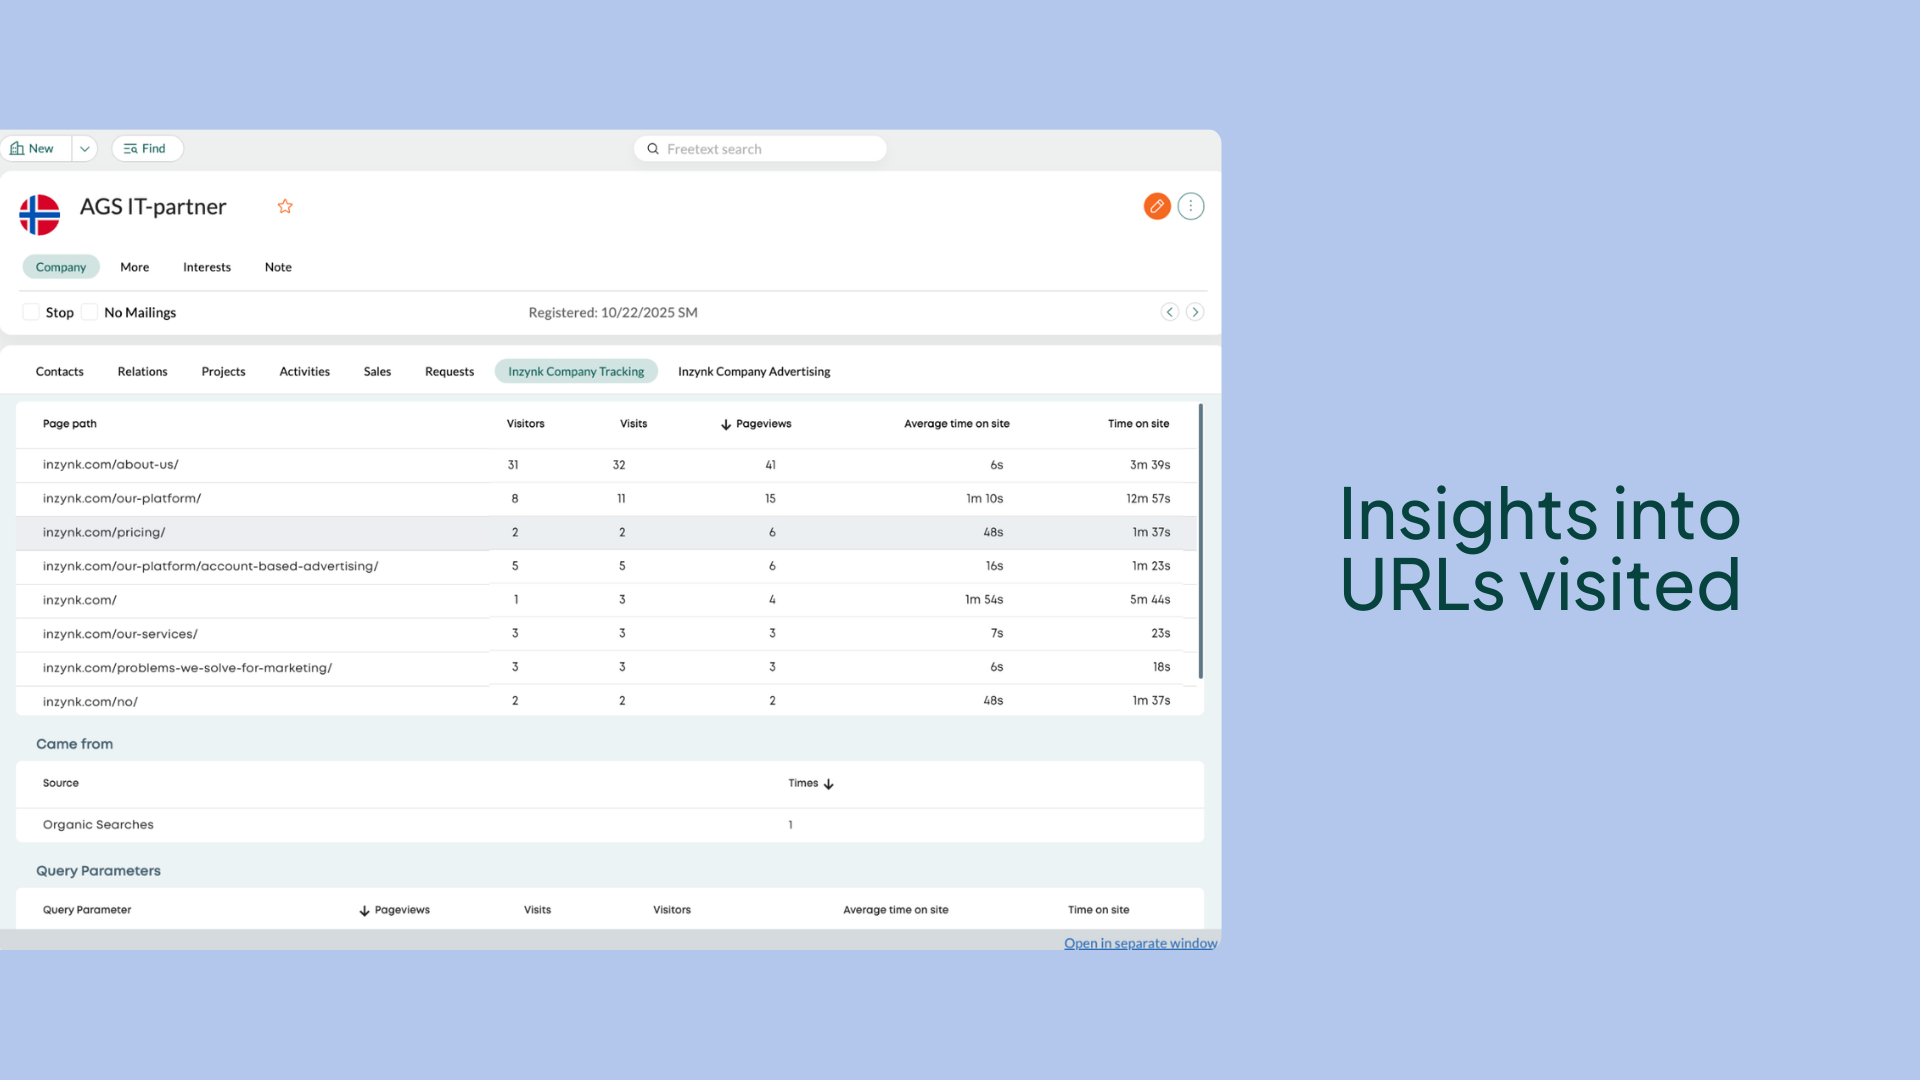1920x1080 pixels.
Task: Open in separate window link
Action: pyautogui.click(x=1141, y=943)
